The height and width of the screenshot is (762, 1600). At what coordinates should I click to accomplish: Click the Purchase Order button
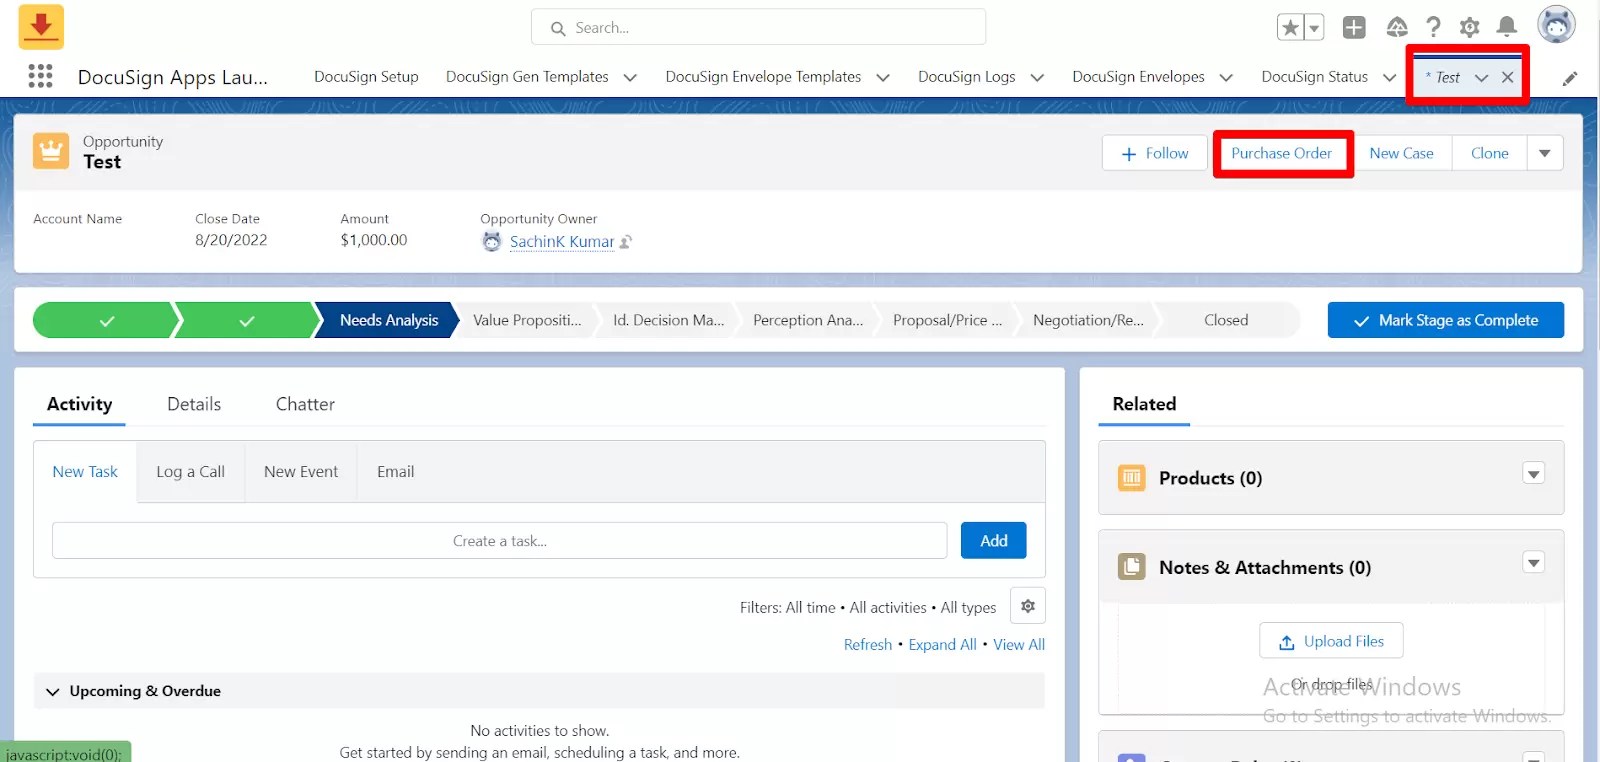click(x=1282, y=153)
